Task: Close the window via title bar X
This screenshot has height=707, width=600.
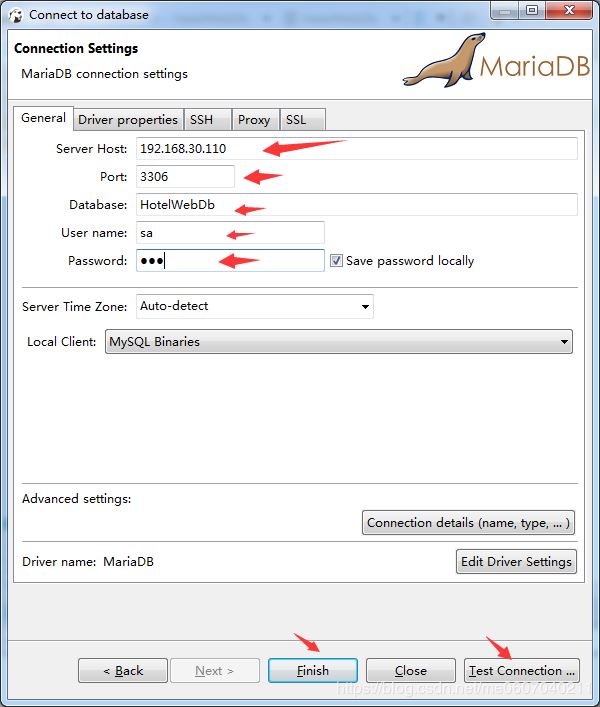Action: [x=569, y=11]
